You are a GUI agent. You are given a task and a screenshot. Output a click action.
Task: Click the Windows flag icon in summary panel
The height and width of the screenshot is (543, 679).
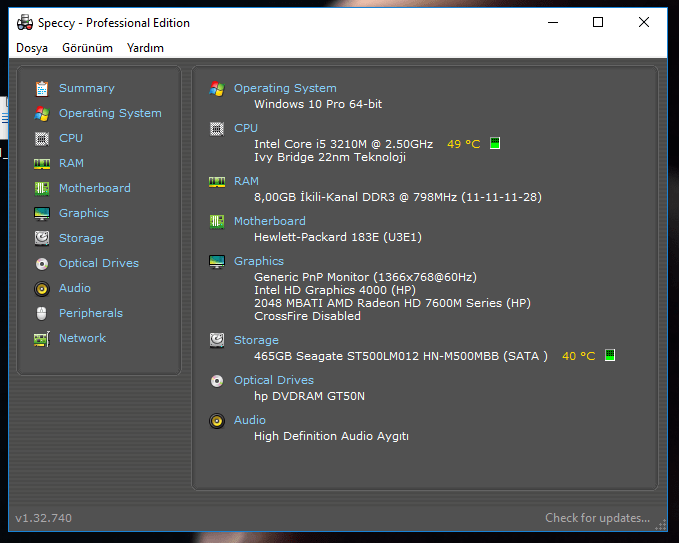(x=217, y=89)
